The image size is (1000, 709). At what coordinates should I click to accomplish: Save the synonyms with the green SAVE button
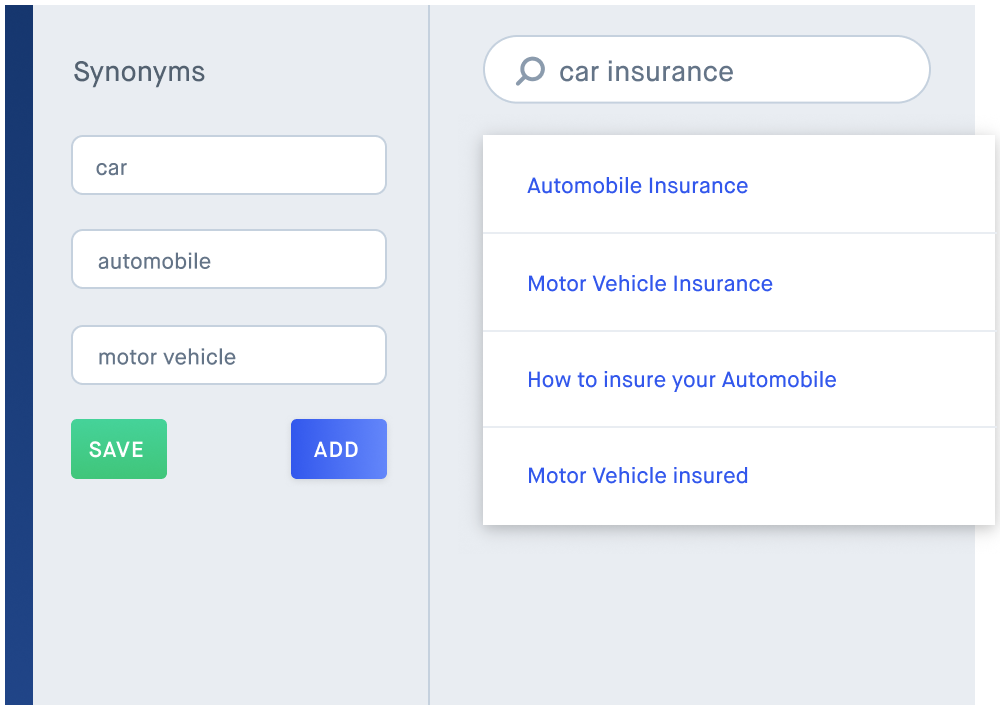(x=119, y=449)
